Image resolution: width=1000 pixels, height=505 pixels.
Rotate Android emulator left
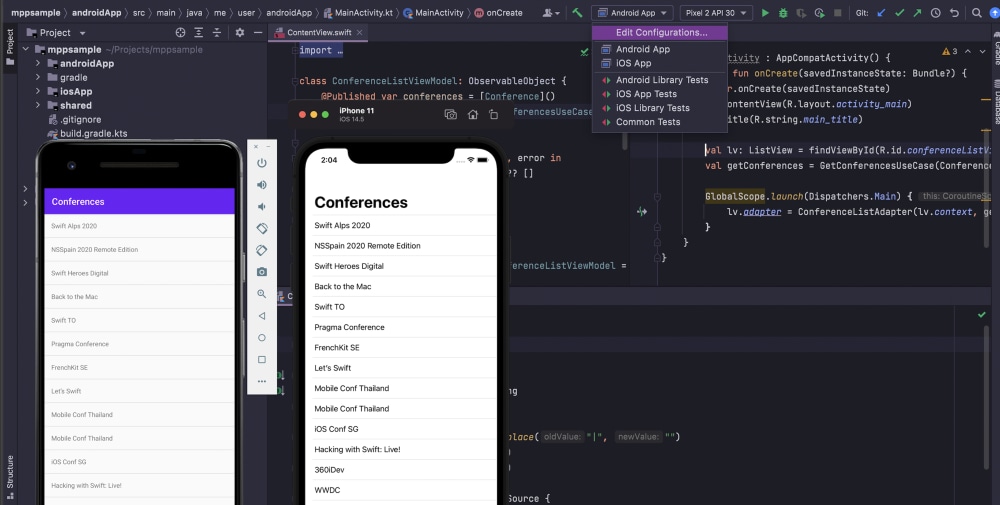click(261, 228)
